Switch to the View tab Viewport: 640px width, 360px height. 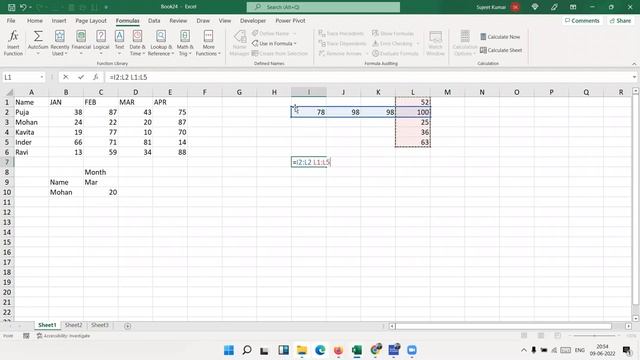point(224,20)
